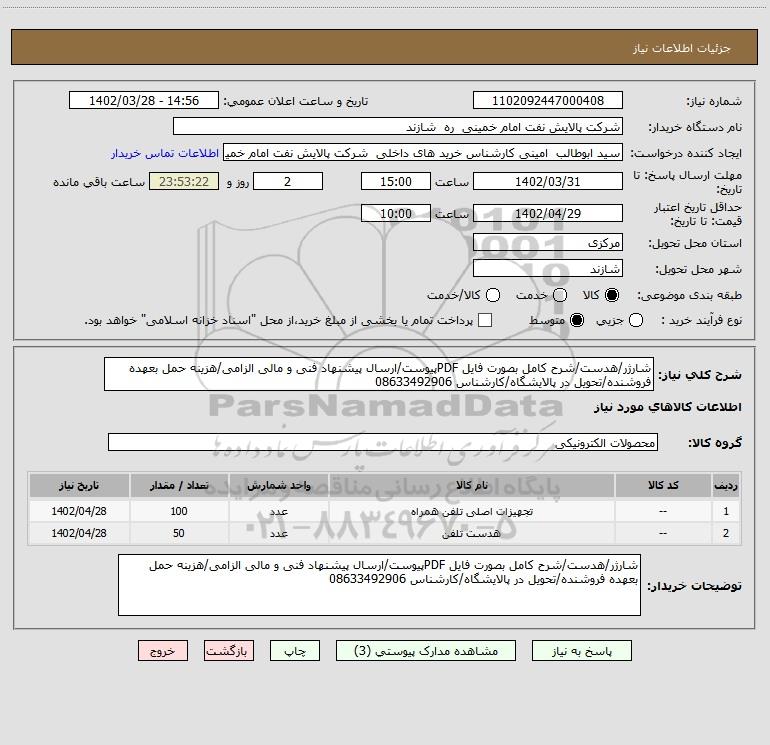
Task: Open the اطلاعات تماس خریدار link
Action: click(165, 153)
